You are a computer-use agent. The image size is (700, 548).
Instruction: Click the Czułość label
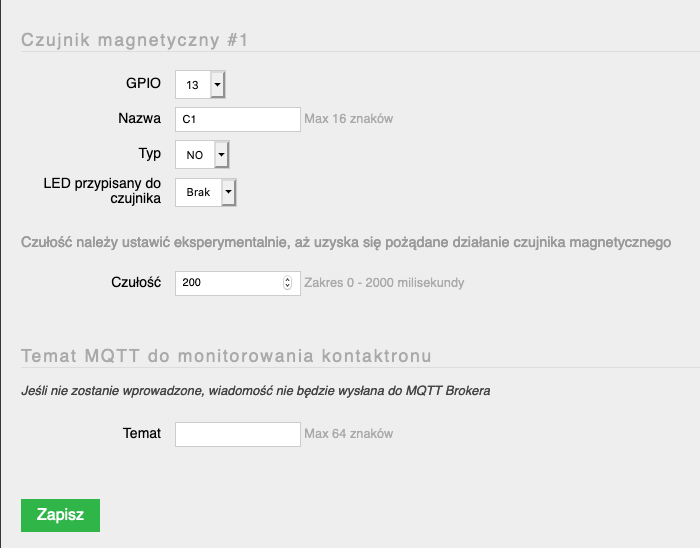[136, 282]
